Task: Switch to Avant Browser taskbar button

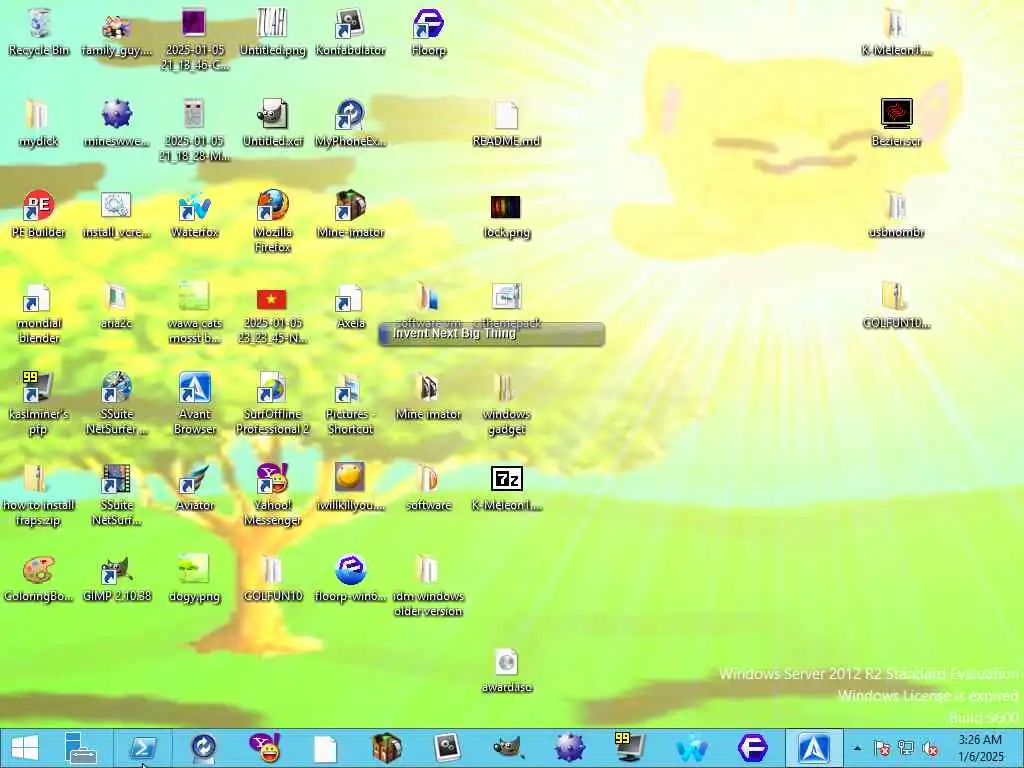Action: [814, 748]
